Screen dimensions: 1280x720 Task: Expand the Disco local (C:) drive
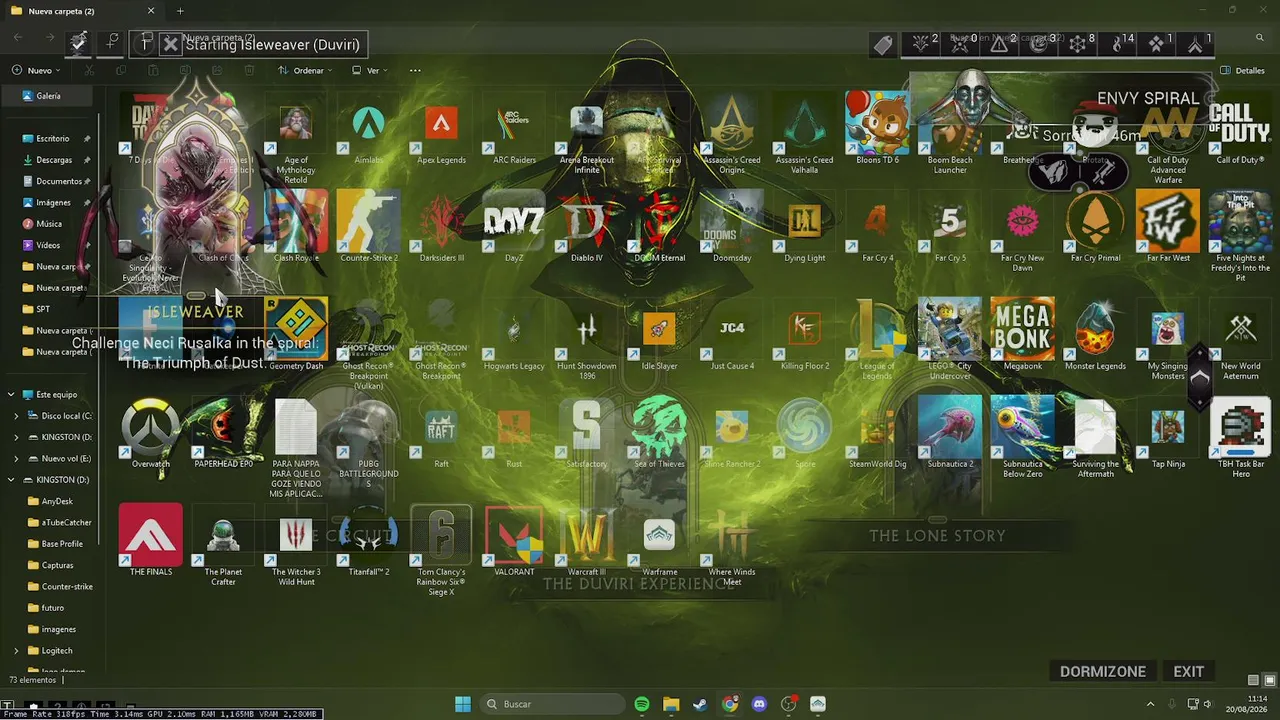coord(16,416)
